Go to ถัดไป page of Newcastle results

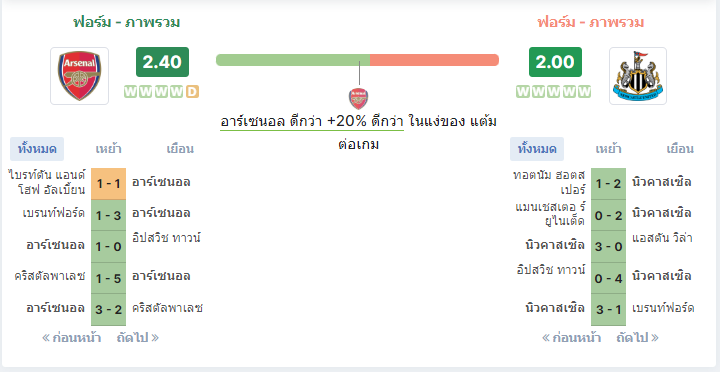637,338
